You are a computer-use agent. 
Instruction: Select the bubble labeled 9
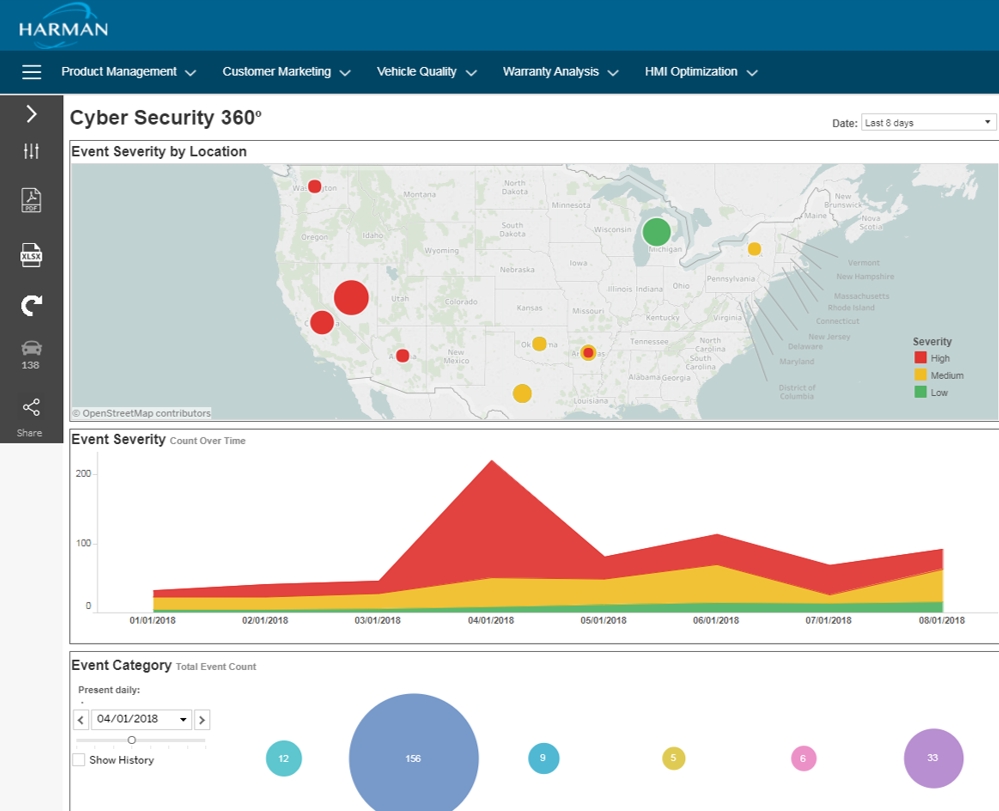tap(543, 758)
